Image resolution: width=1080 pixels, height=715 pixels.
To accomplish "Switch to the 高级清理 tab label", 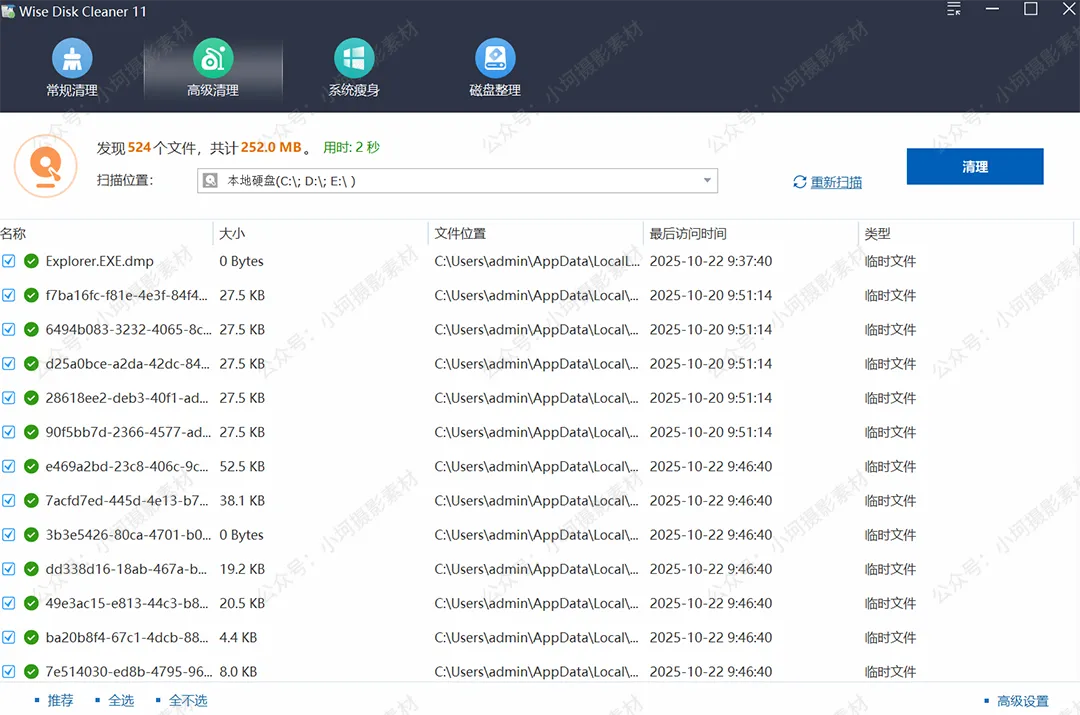I will tap(213, 90).
